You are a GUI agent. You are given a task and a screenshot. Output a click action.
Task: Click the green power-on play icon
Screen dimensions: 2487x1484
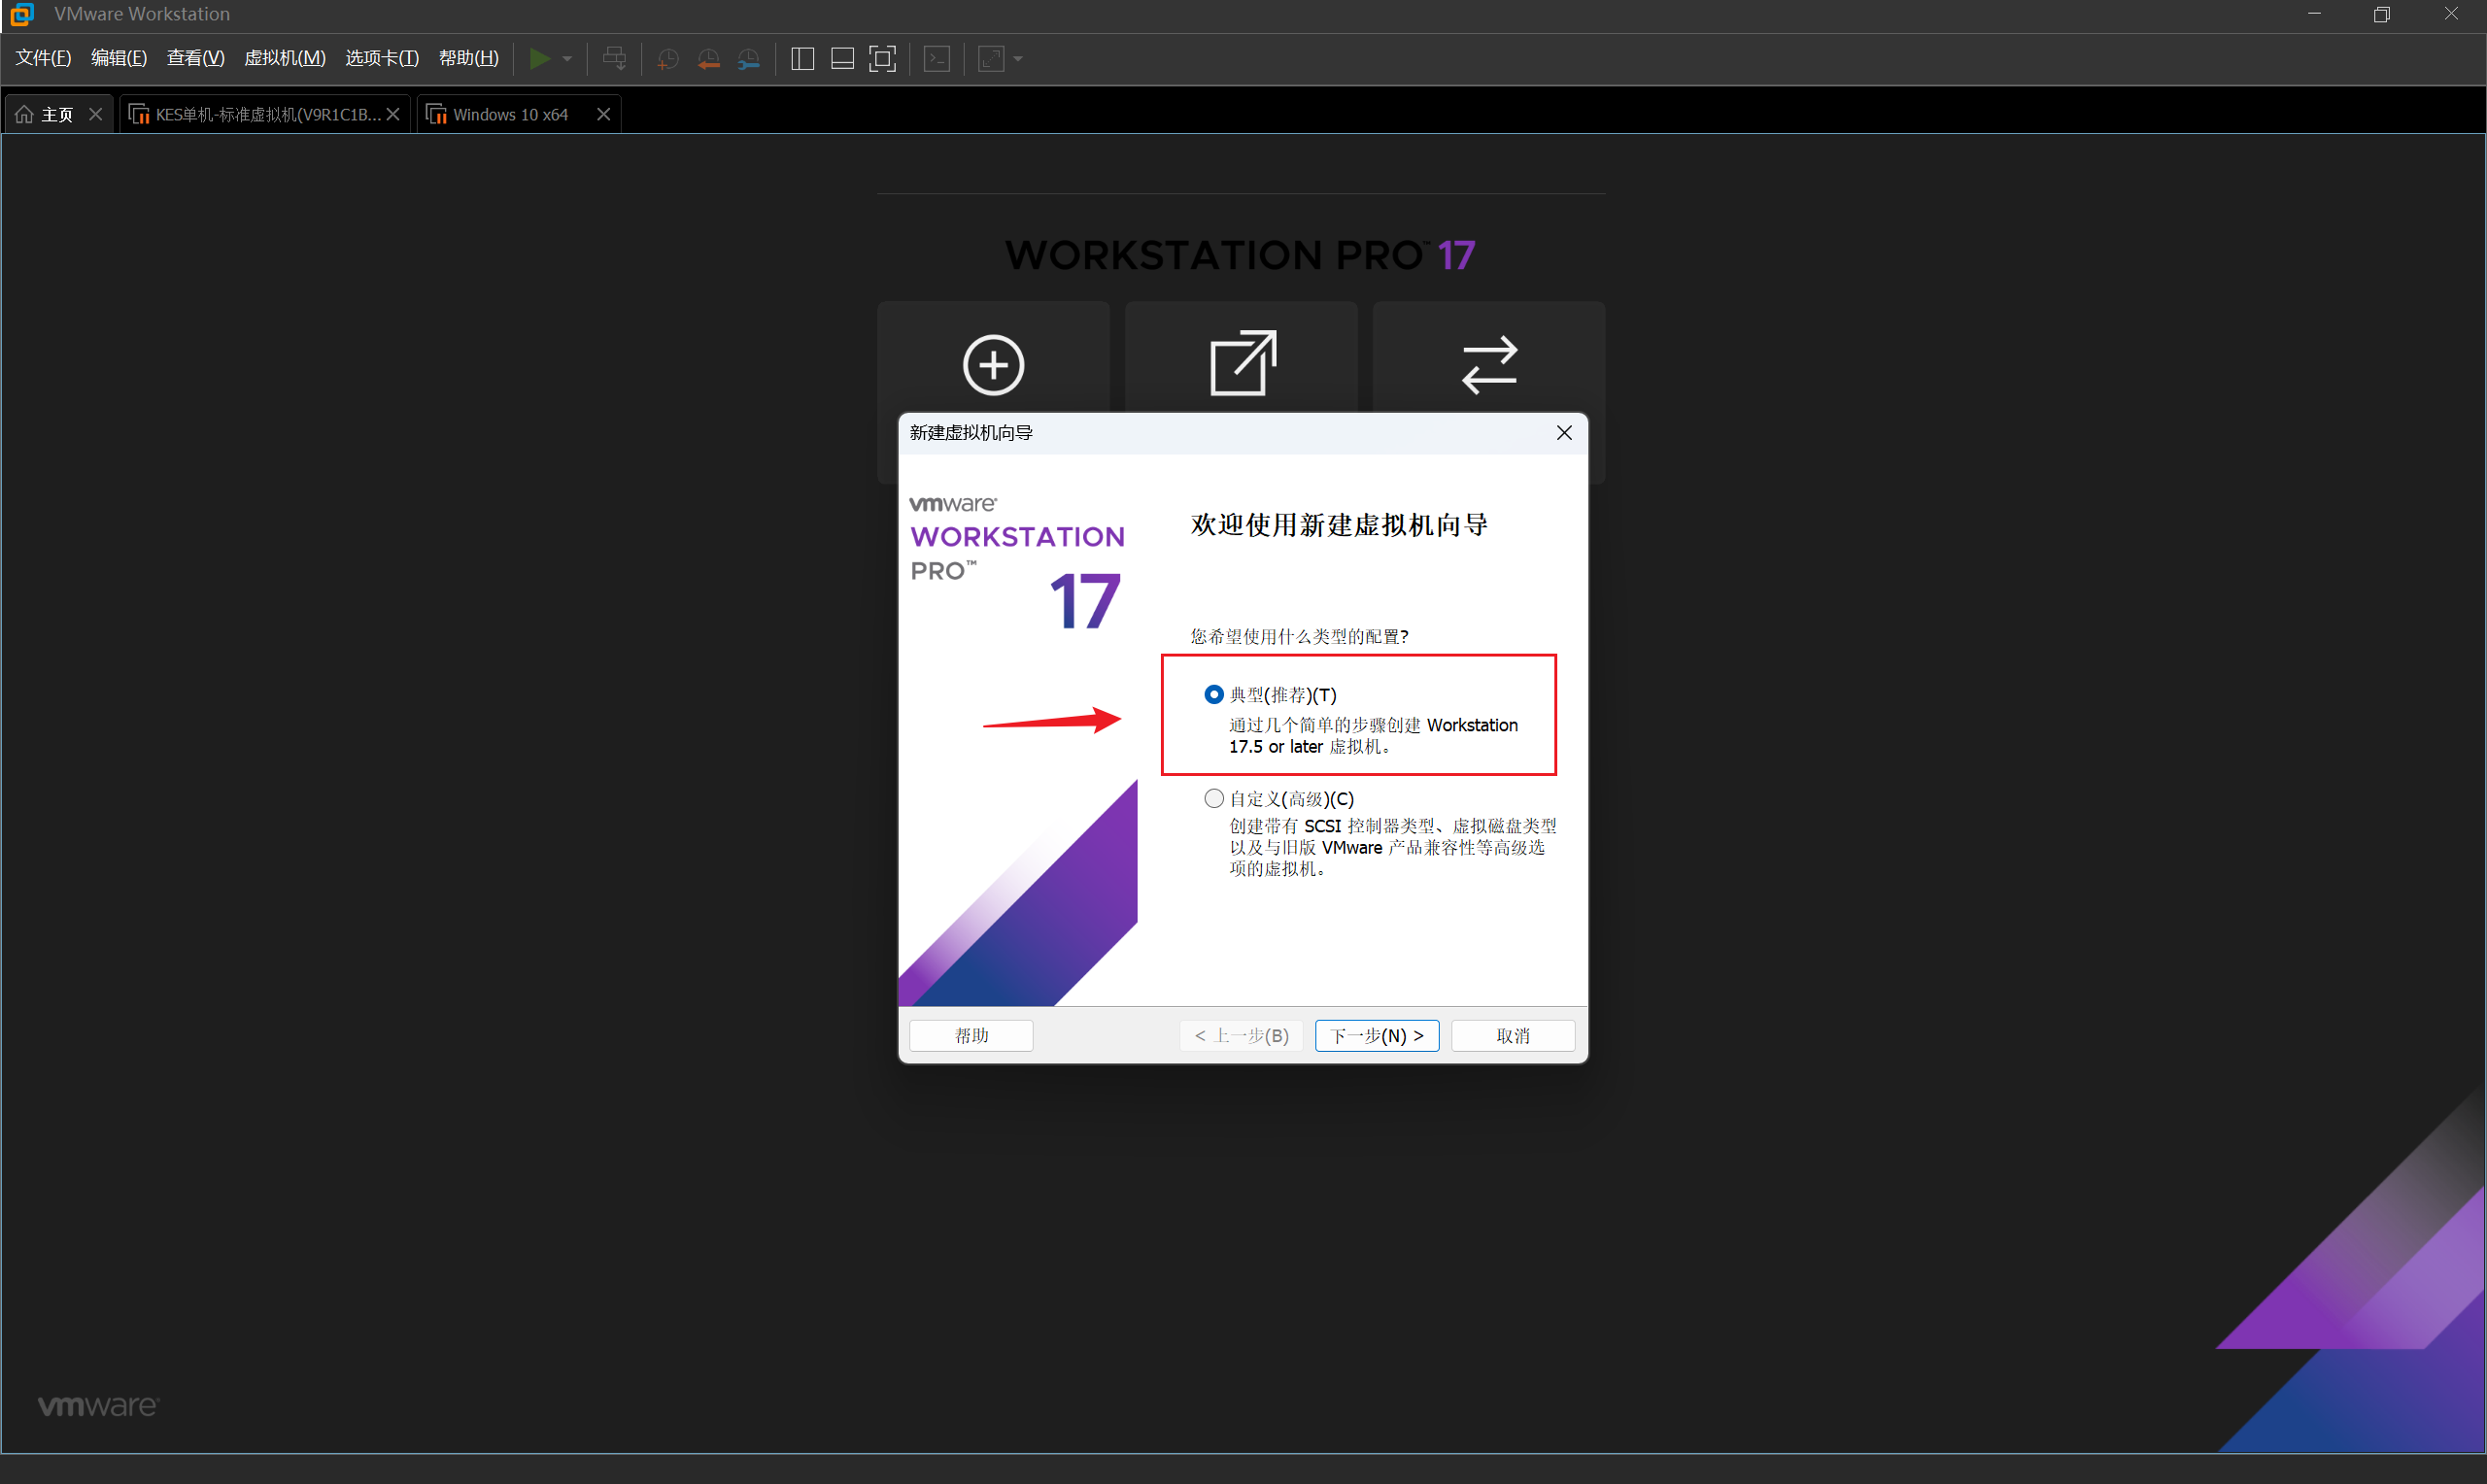pyautogui.click(x=539, y=59)
